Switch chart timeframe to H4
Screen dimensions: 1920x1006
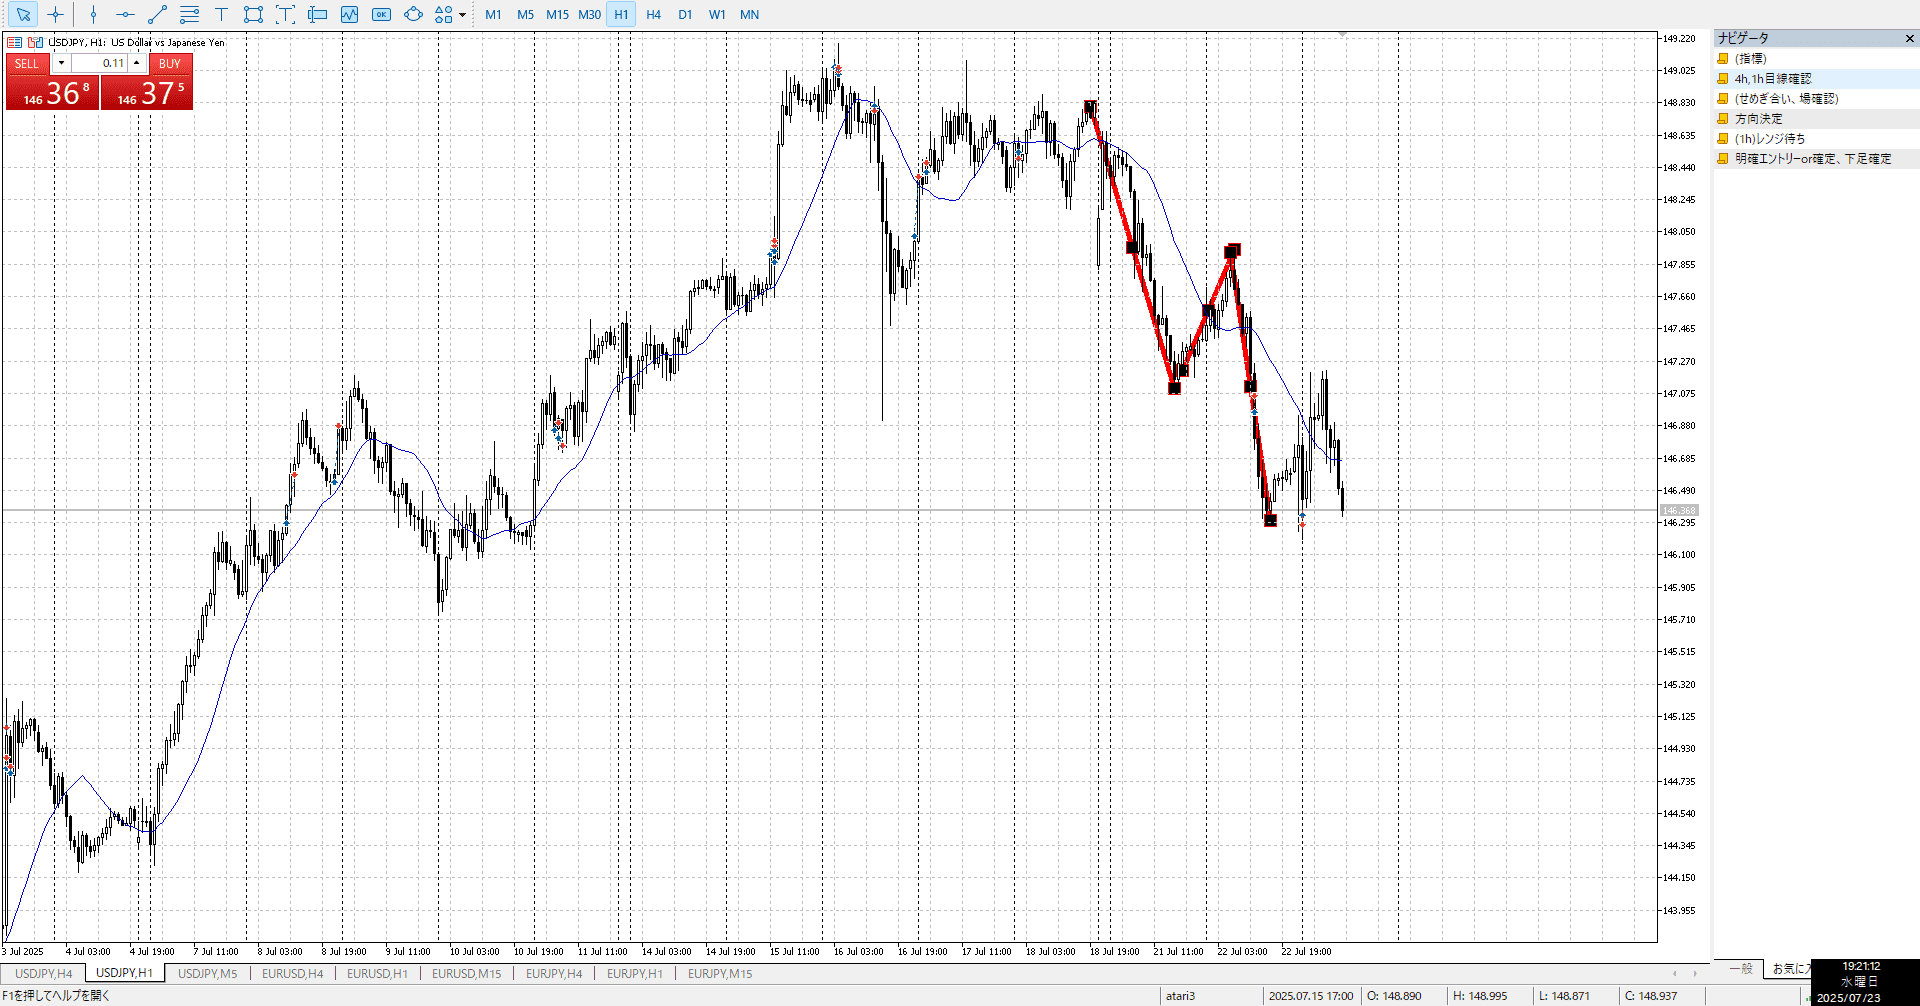653,15
